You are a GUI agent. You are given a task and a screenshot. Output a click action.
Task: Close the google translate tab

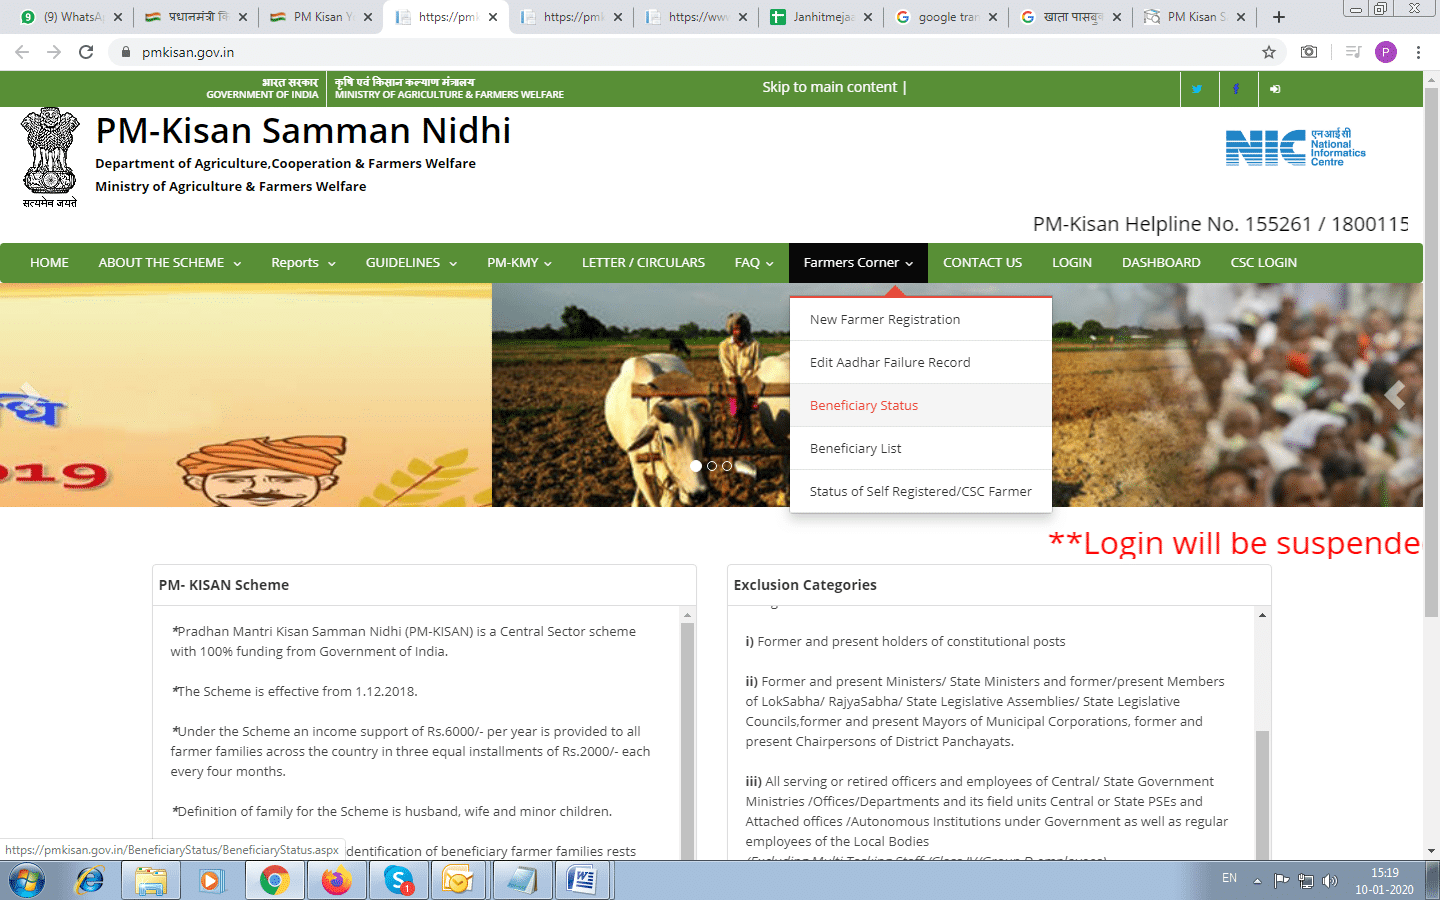992,17
